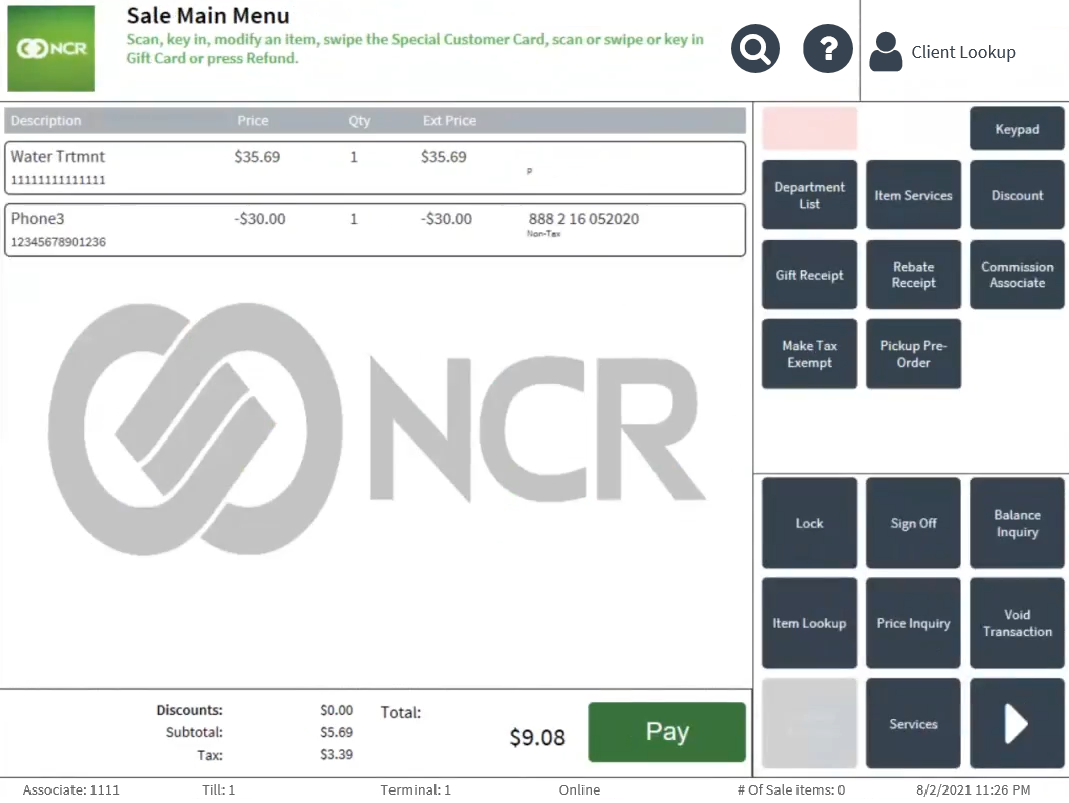Screen dimensions: 1069x803
Task: Open Item Lookup
Action: point(809,623)
